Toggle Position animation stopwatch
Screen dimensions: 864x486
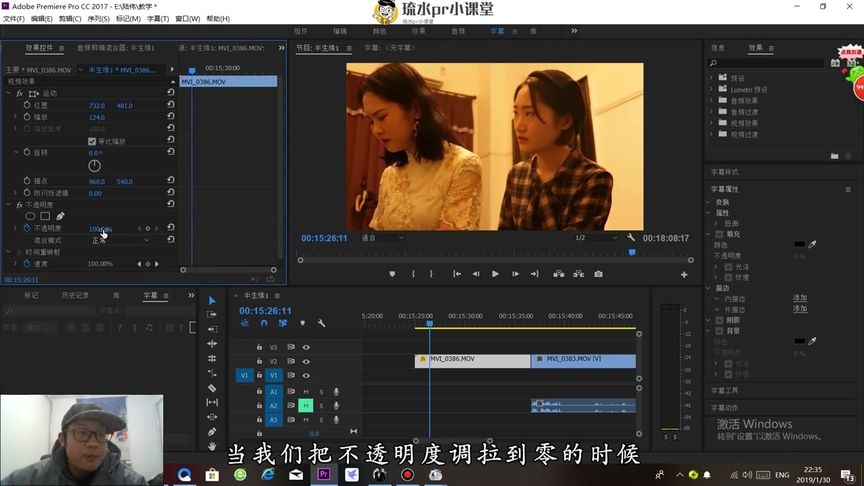(27, 105)
